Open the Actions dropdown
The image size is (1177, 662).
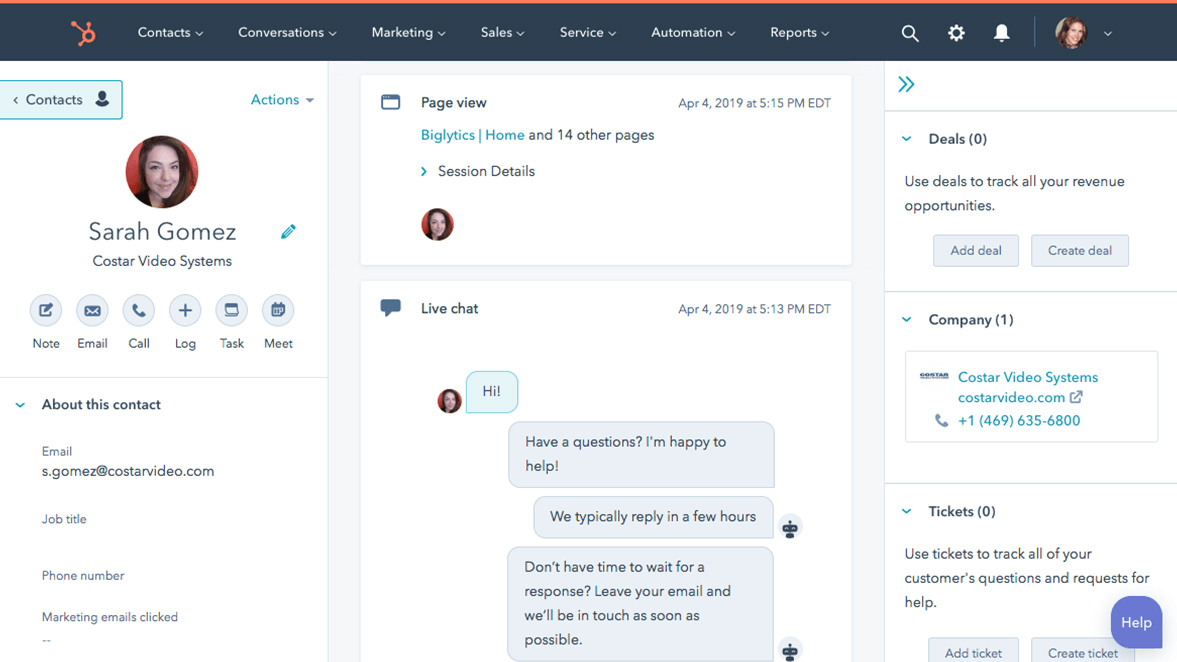pos(281,100)
